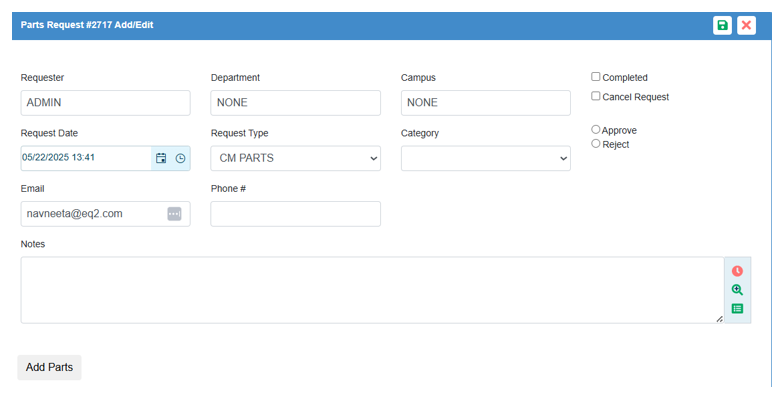Click the clock icon beside Request Date
The height and width of the screenshot is (402, 779).
[x=180, y=158]
